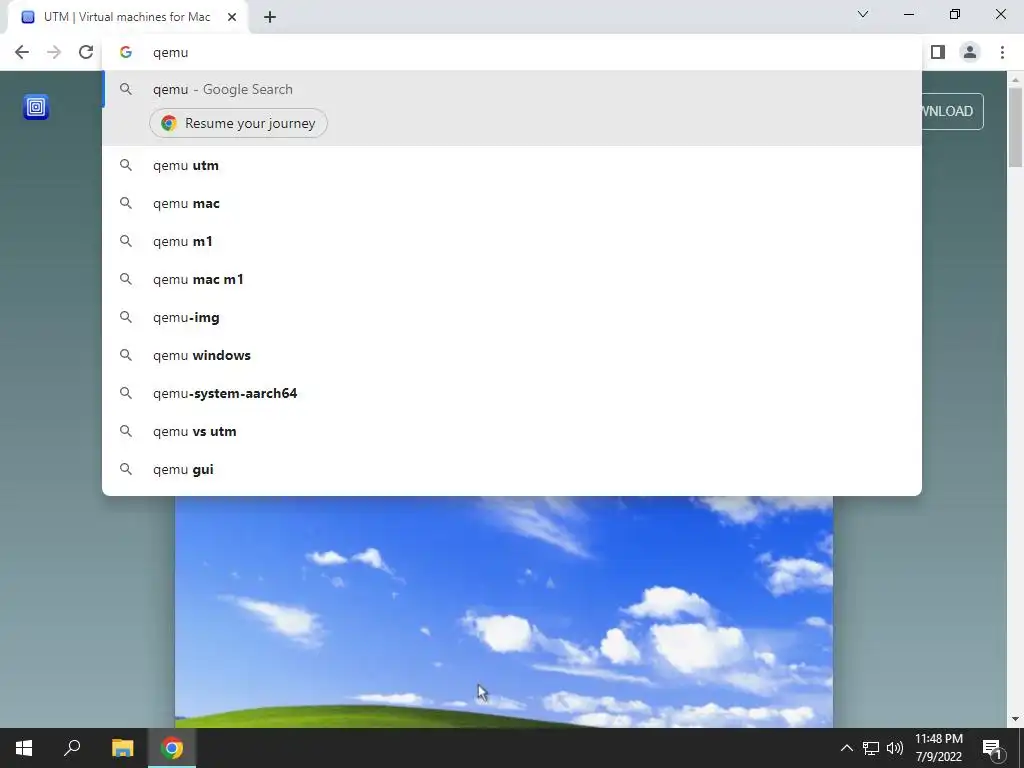Open Chrome side panel icon
The image size is (1024, 768).
point(938,52)
